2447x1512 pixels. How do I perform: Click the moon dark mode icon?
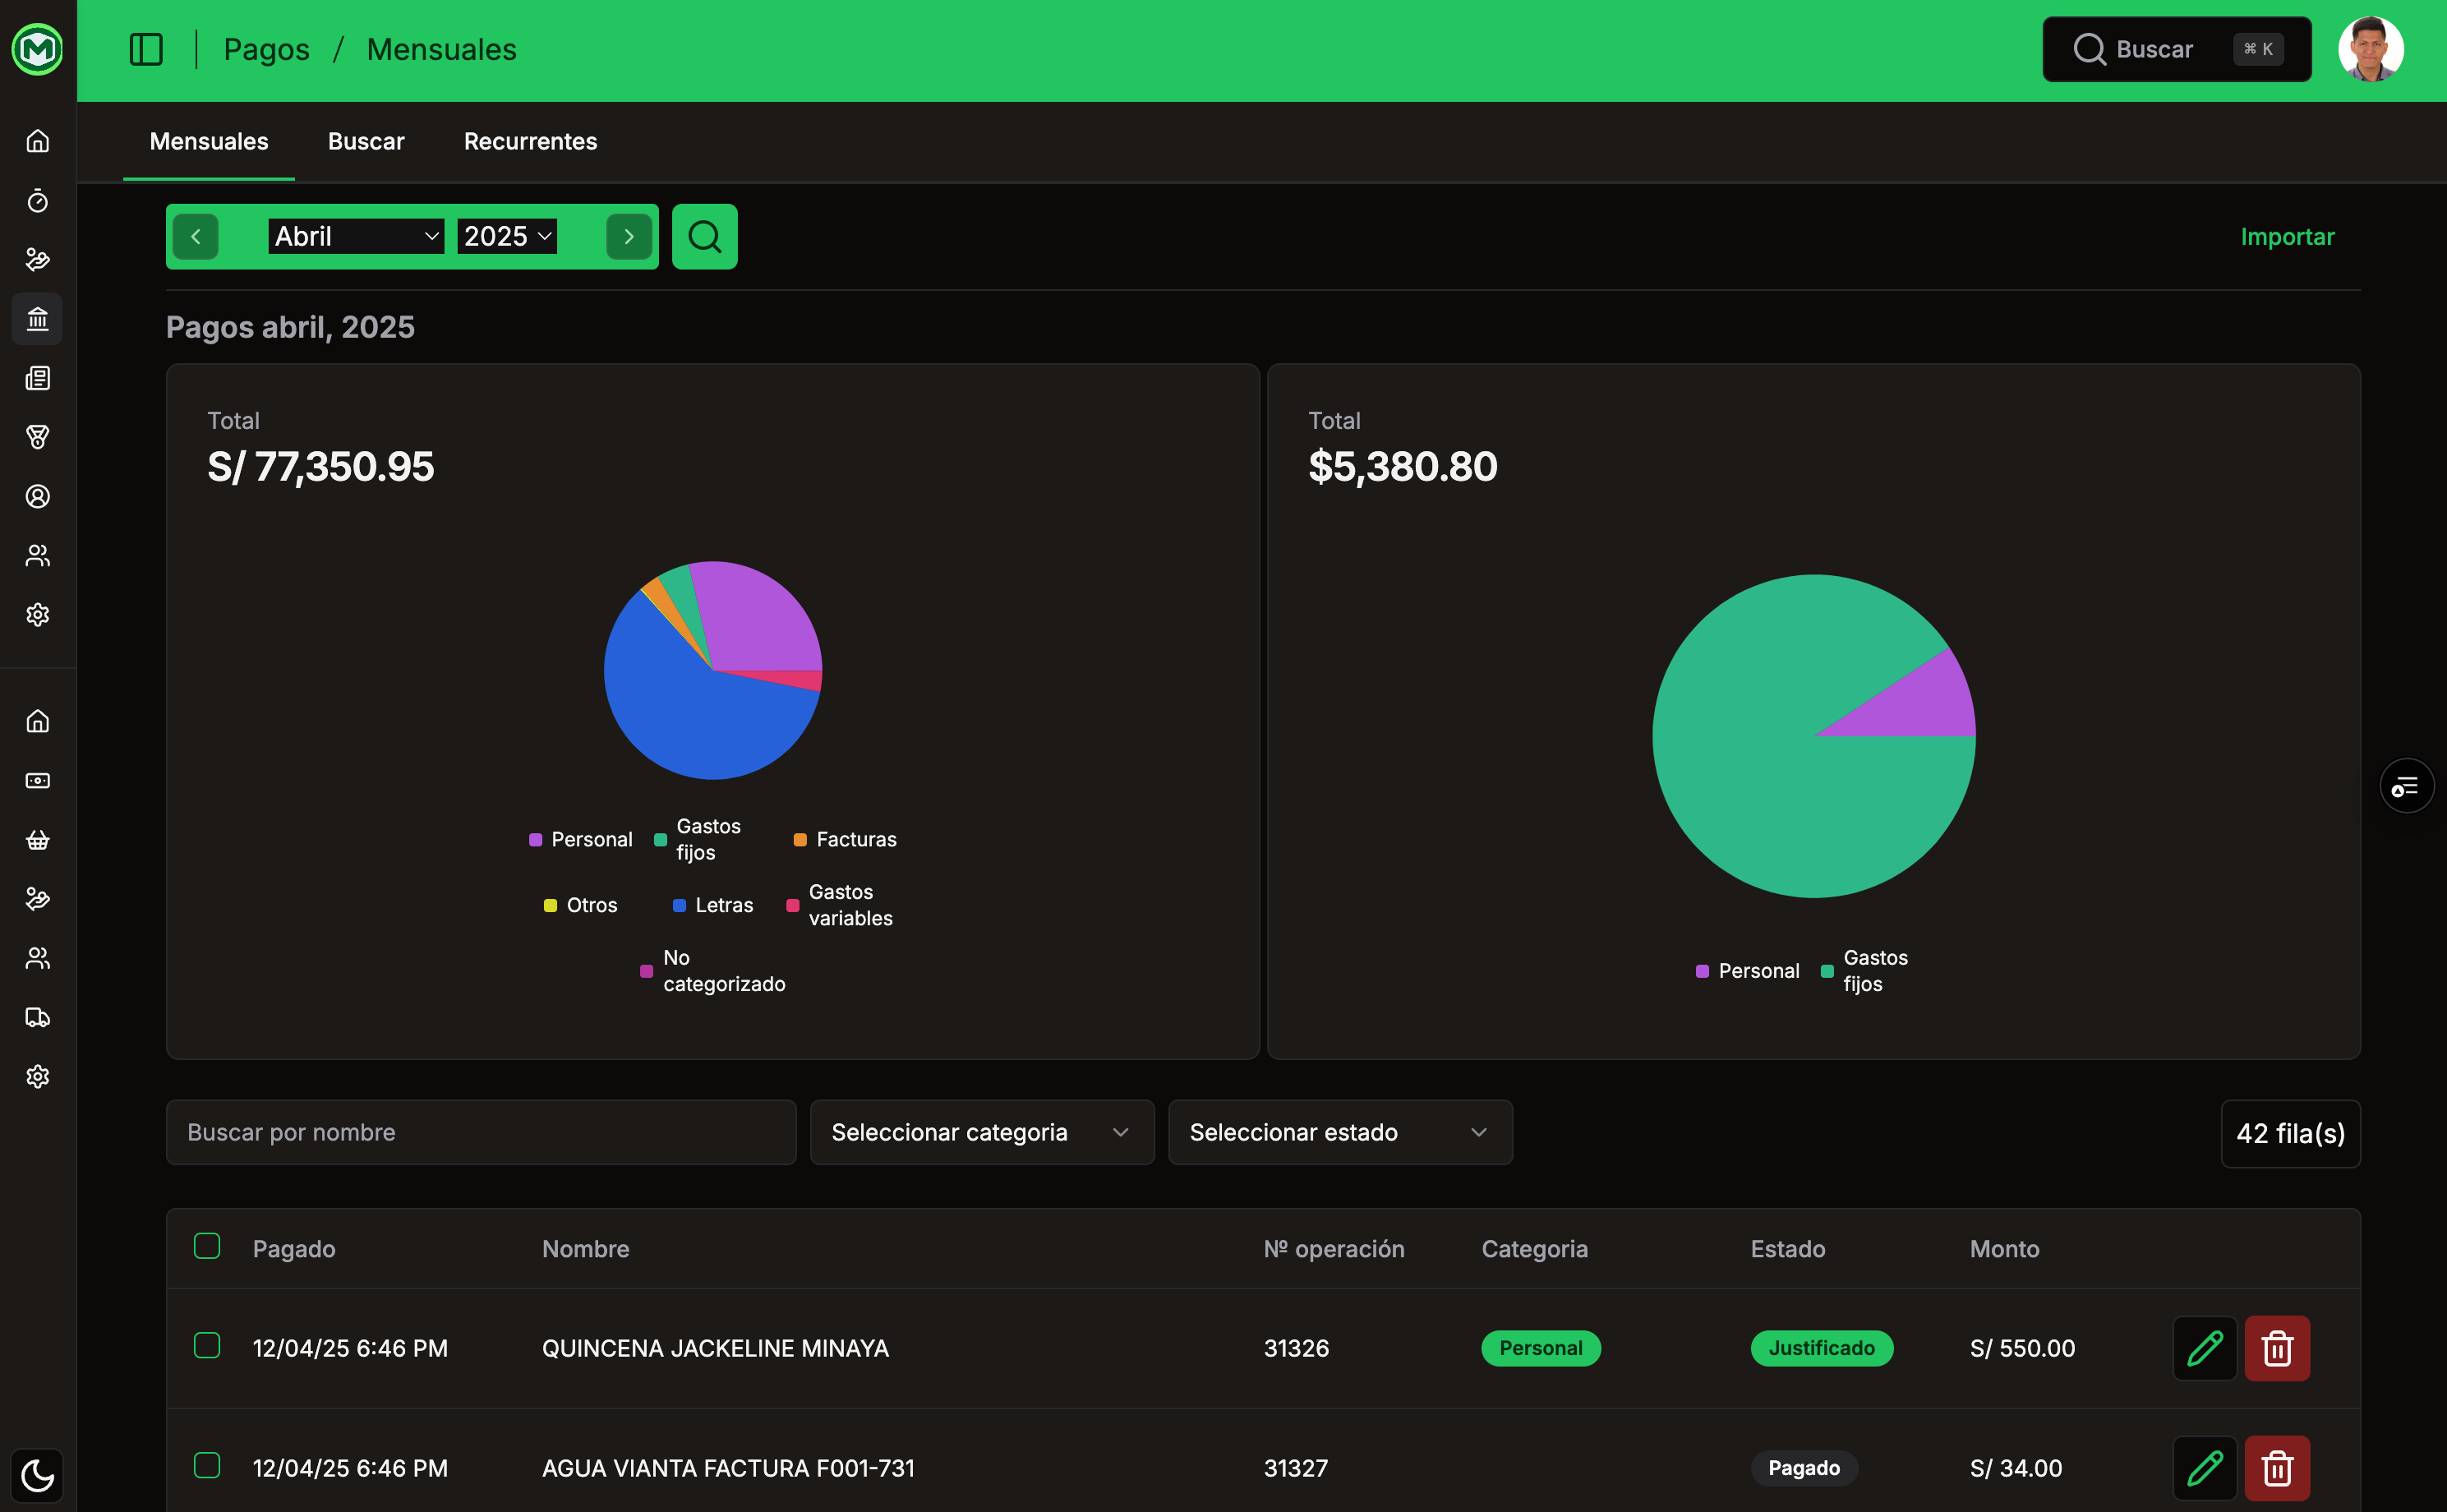pos(38,1475)
